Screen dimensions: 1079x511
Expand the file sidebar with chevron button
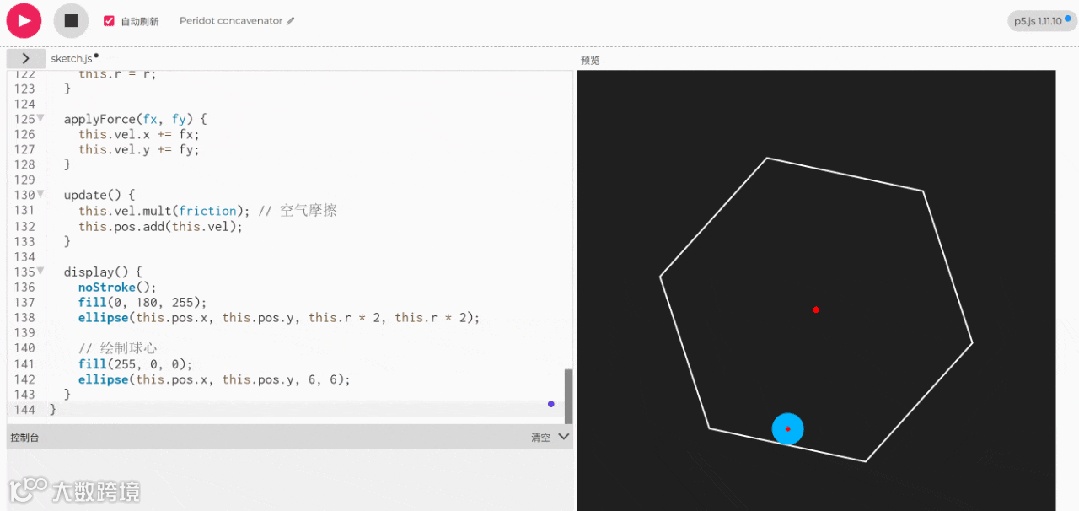point(25,58)
